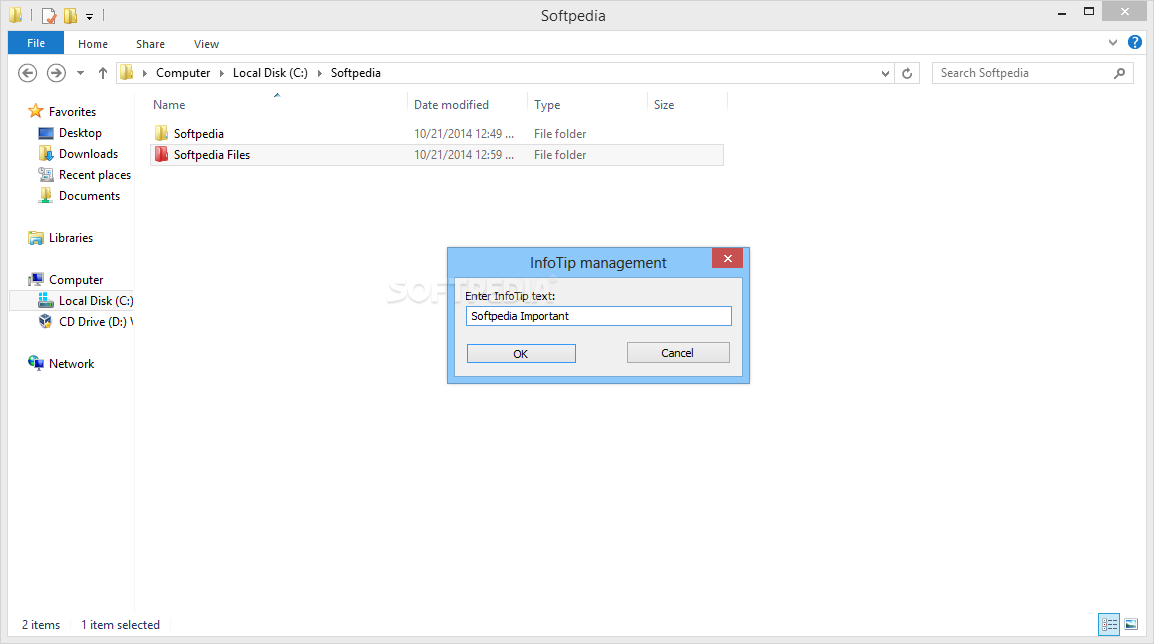Click the date 10/21/2014 12:49
Screen dimensions: 1154x644
coord(464,134)
